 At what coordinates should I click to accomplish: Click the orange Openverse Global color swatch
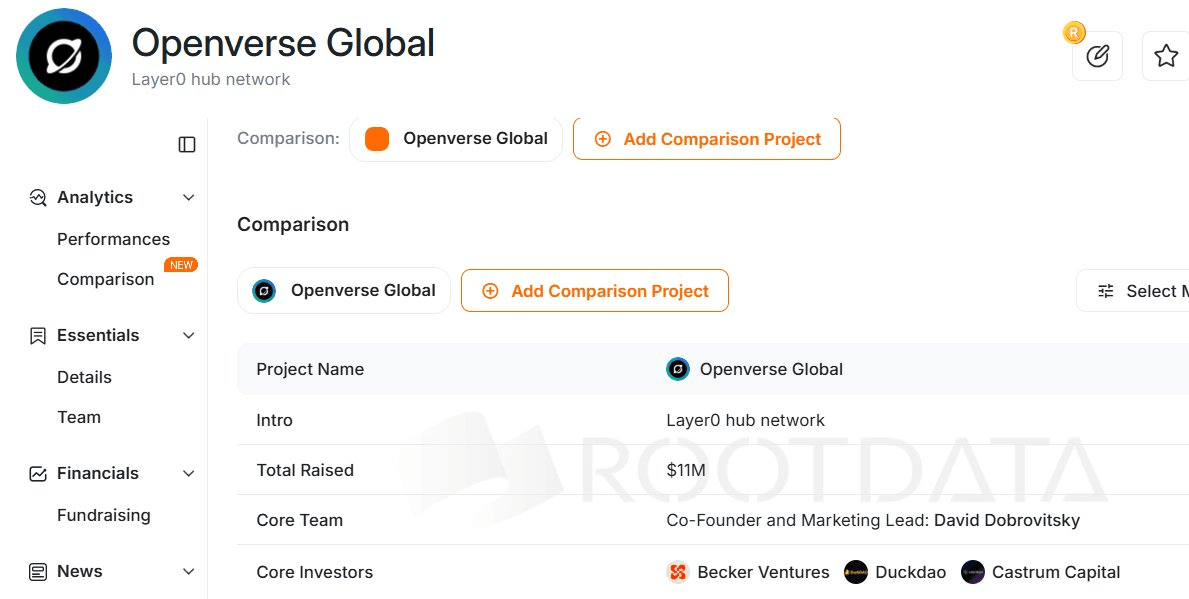coord(377,139)
